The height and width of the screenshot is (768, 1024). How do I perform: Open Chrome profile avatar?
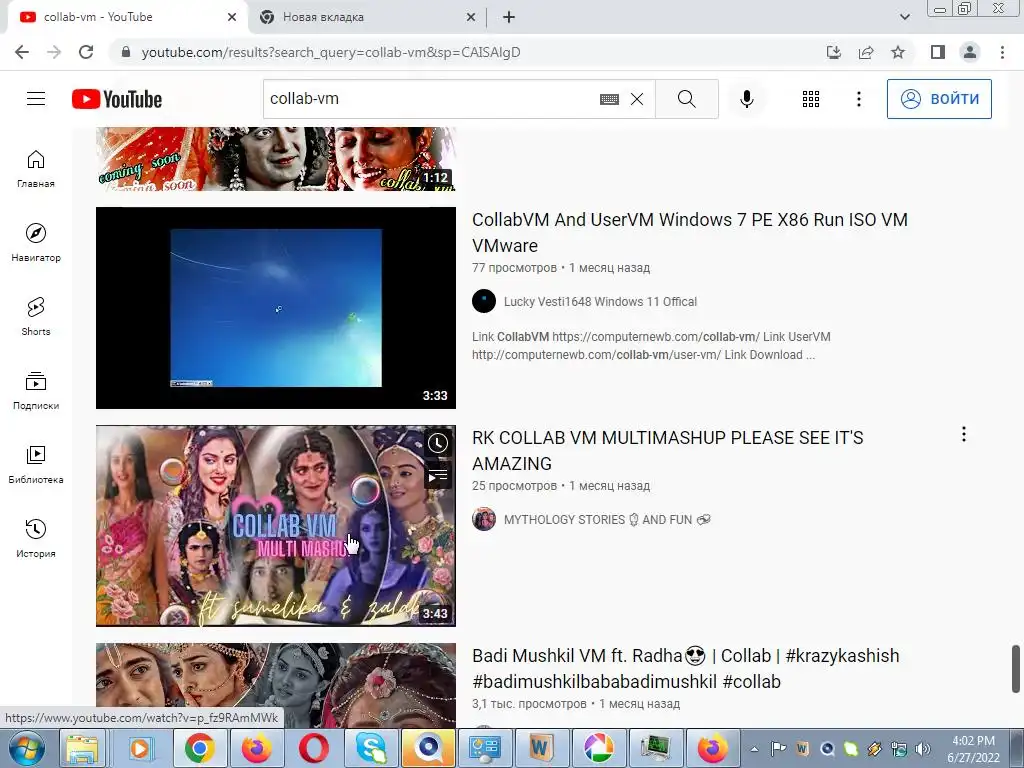(970, 52)
